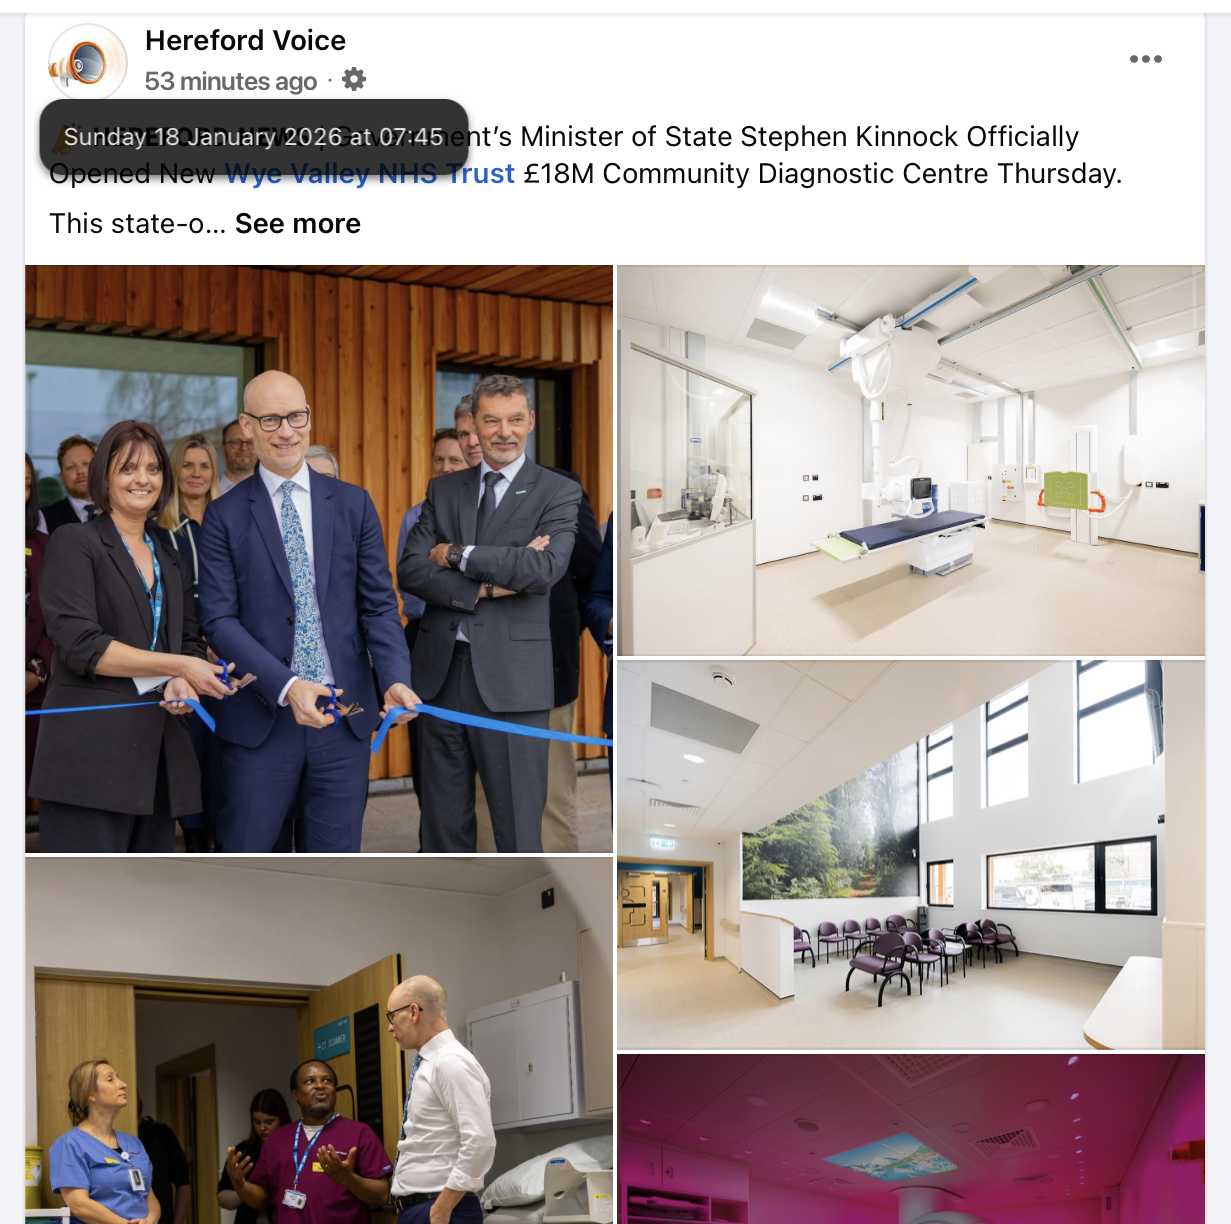This screenshot has width=1231, height=1224.
Task: Visit the Hereford Voice page name link
Action: 245,40
